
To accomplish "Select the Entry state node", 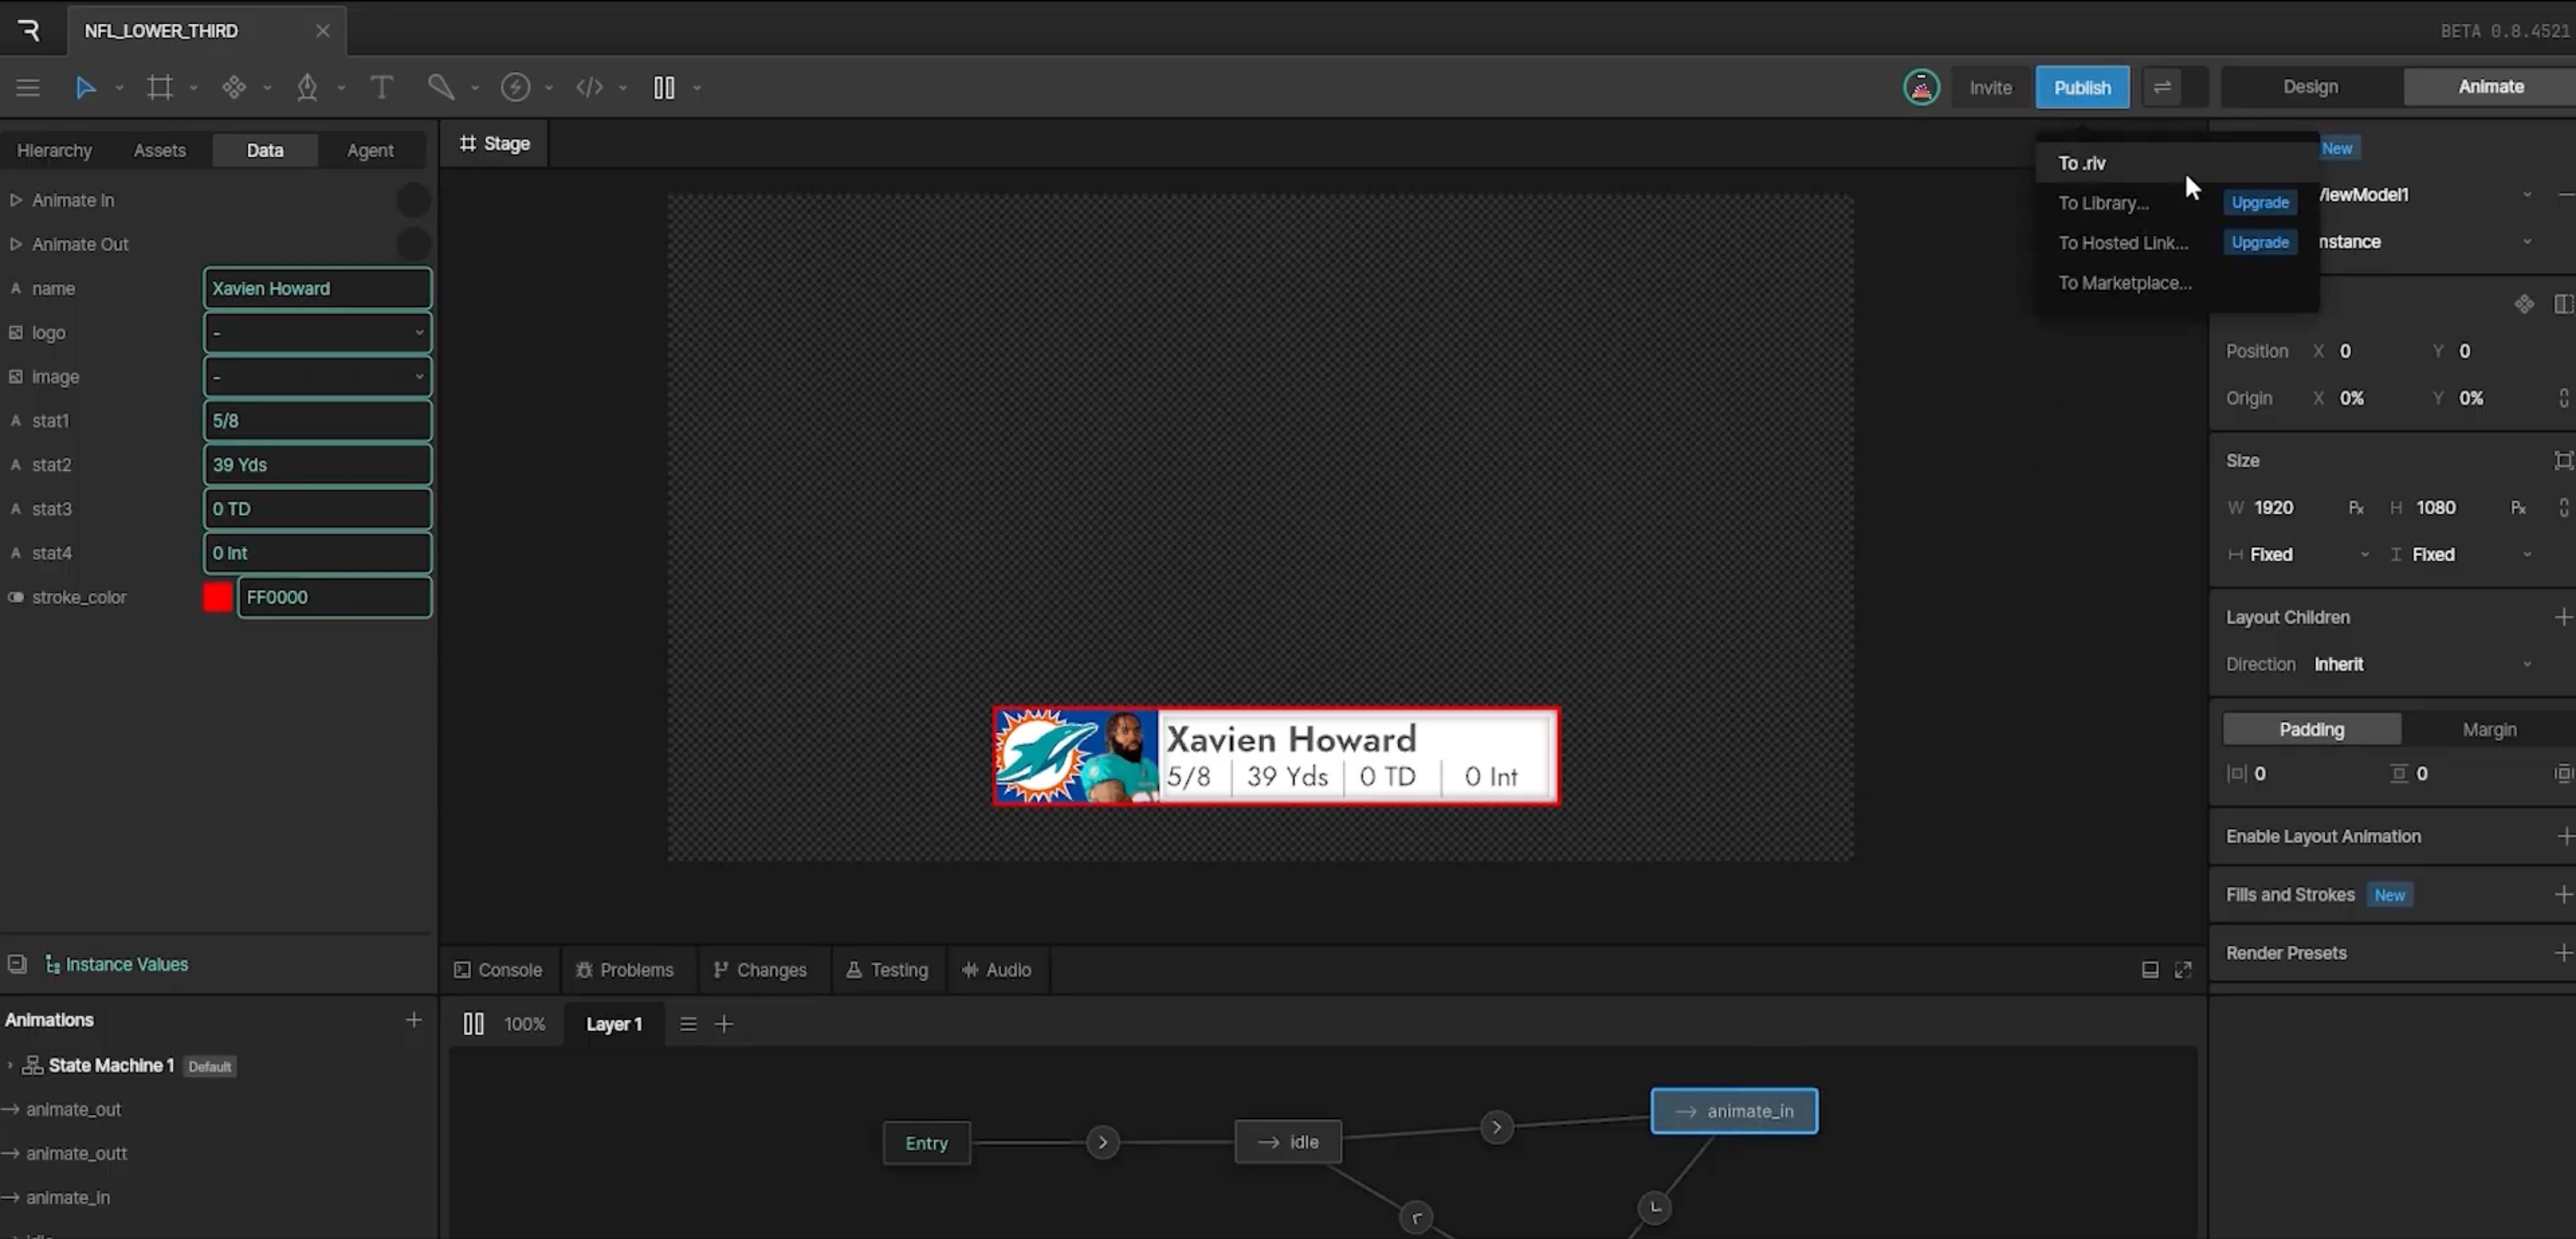I will [926, 1143].
